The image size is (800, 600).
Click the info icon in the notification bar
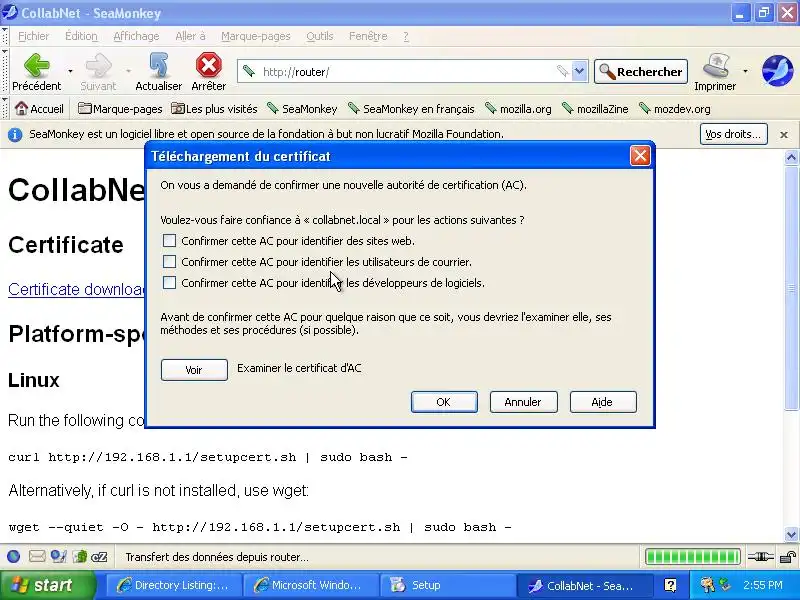click(15, 135)
